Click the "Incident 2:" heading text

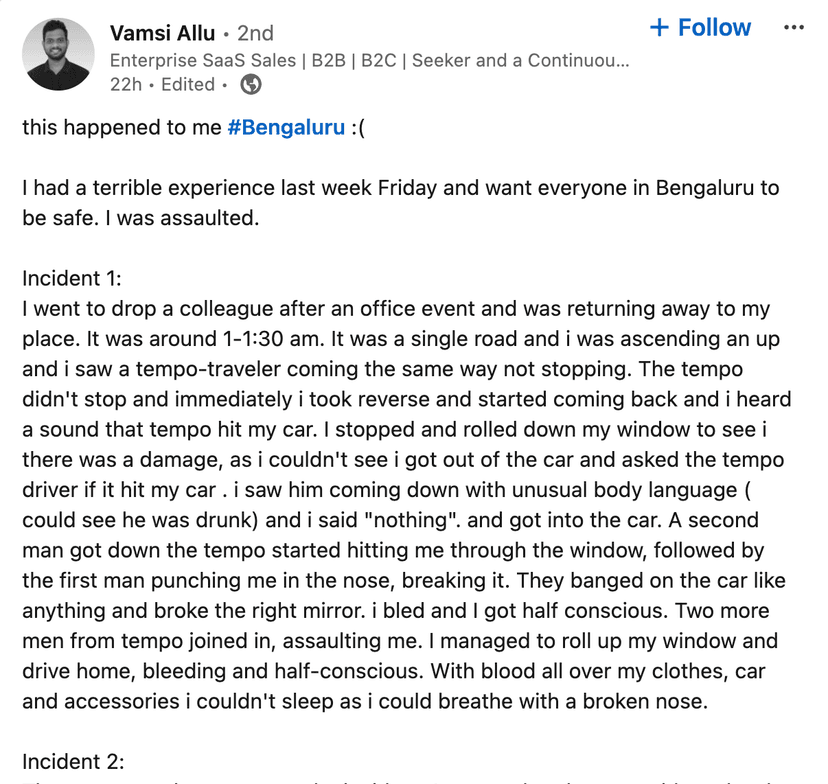(x=73, y=761)
